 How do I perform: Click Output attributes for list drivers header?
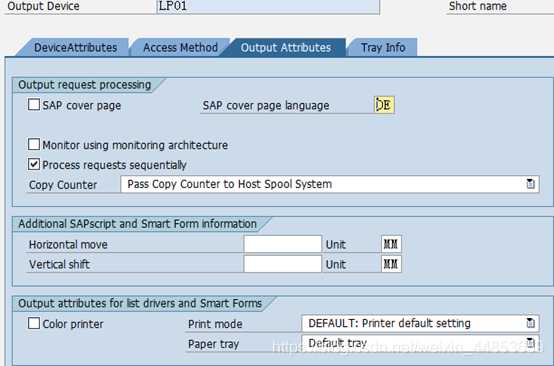pyautogui.click(x=140, y=303)
